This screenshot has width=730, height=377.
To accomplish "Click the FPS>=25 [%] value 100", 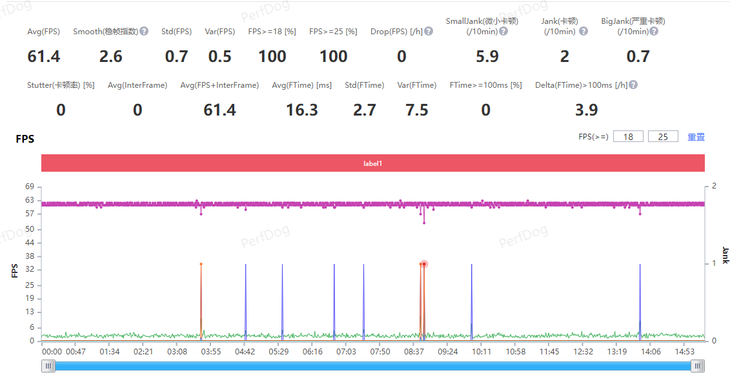I will [333, 56].
